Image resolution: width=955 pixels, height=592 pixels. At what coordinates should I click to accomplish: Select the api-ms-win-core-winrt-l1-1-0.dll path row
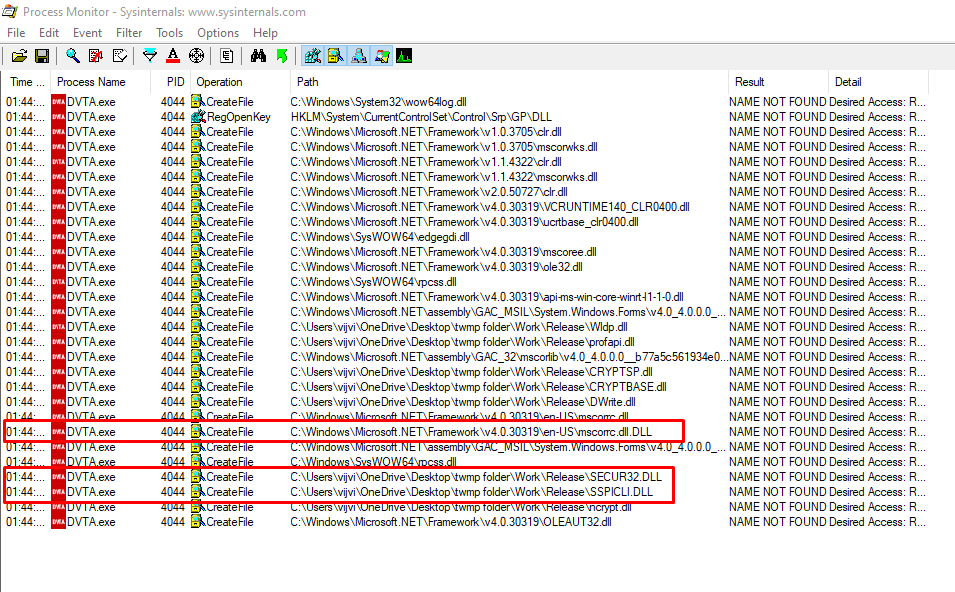click(x=487, y=297)
